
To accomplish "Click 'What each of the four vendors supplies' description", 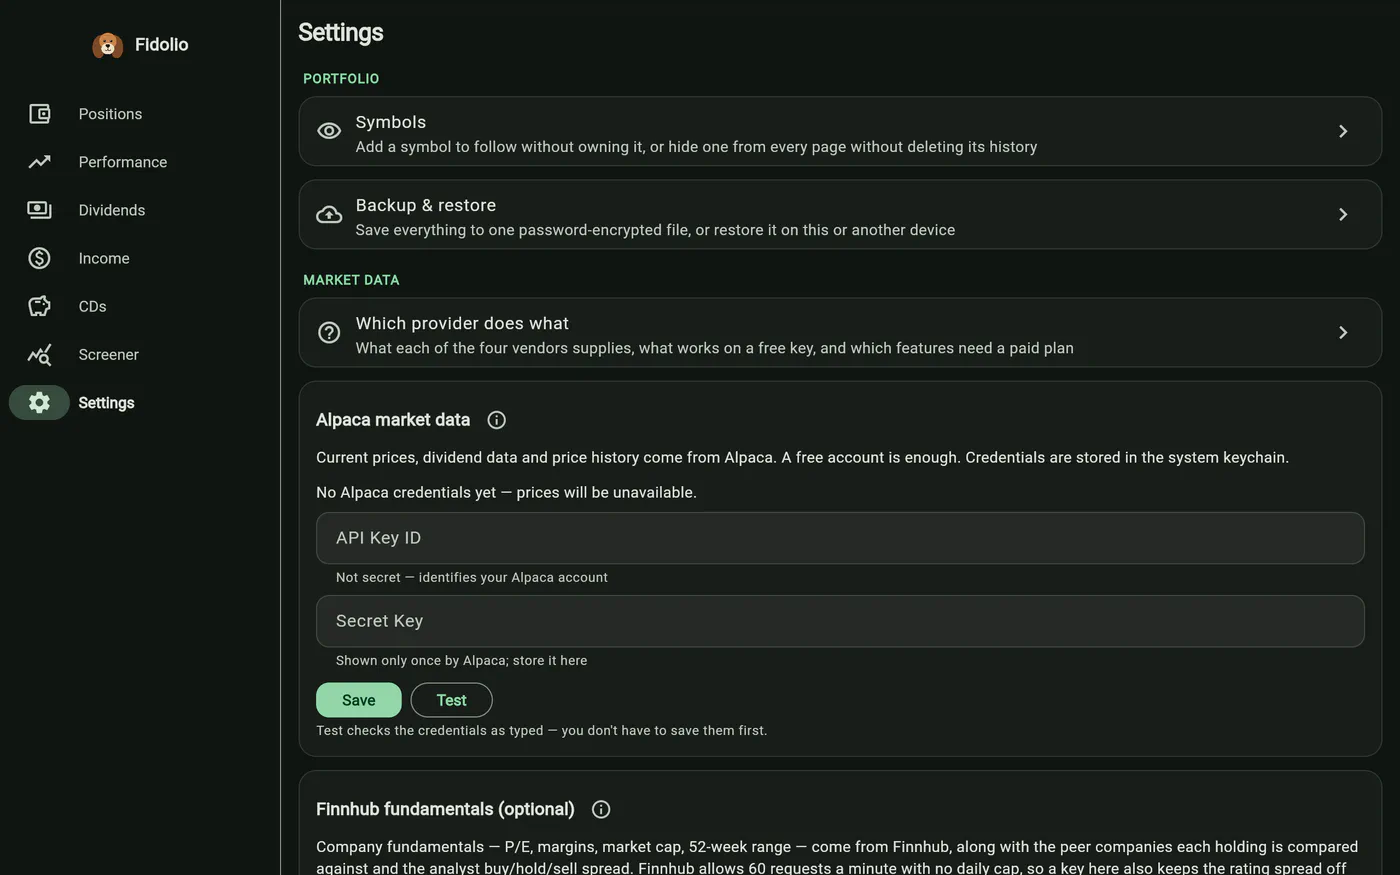I will tap(715, 347).
